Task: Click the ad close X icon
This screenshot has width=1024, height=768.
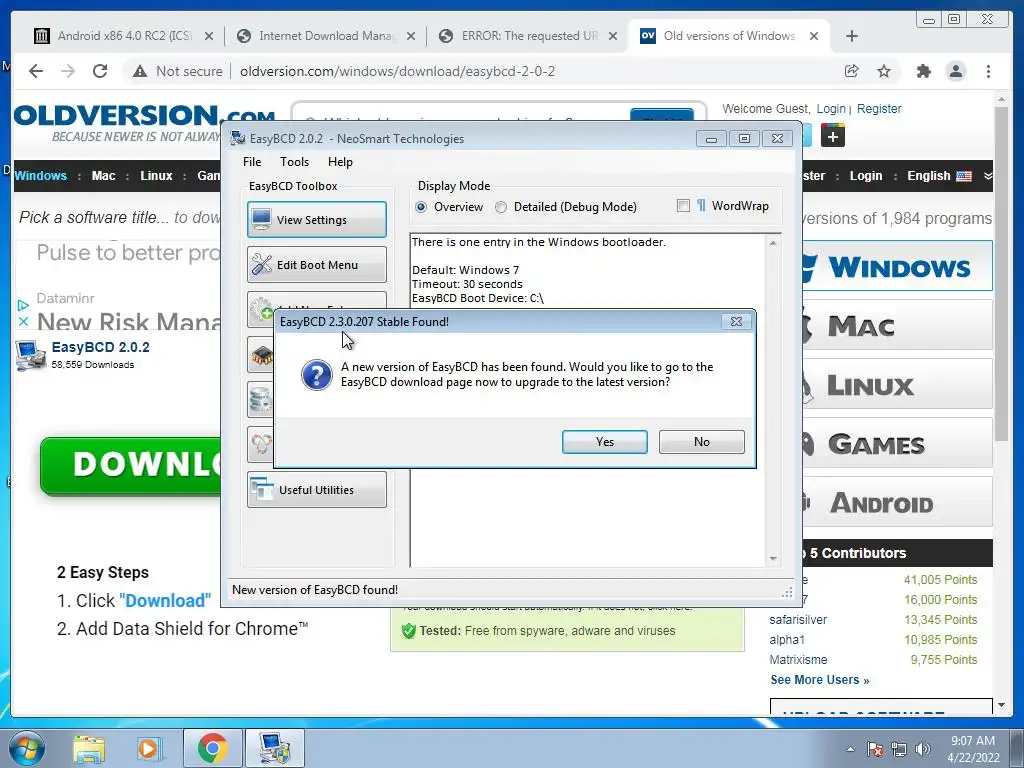Action: [24, 321]
